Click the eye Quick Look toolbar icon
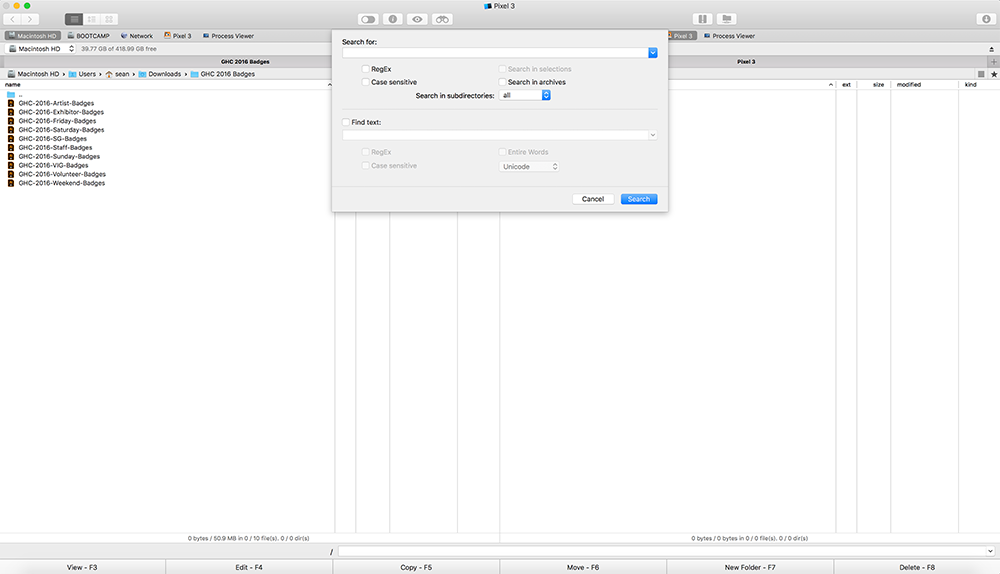The image size is (1000, 574). (x=417, y=19)
